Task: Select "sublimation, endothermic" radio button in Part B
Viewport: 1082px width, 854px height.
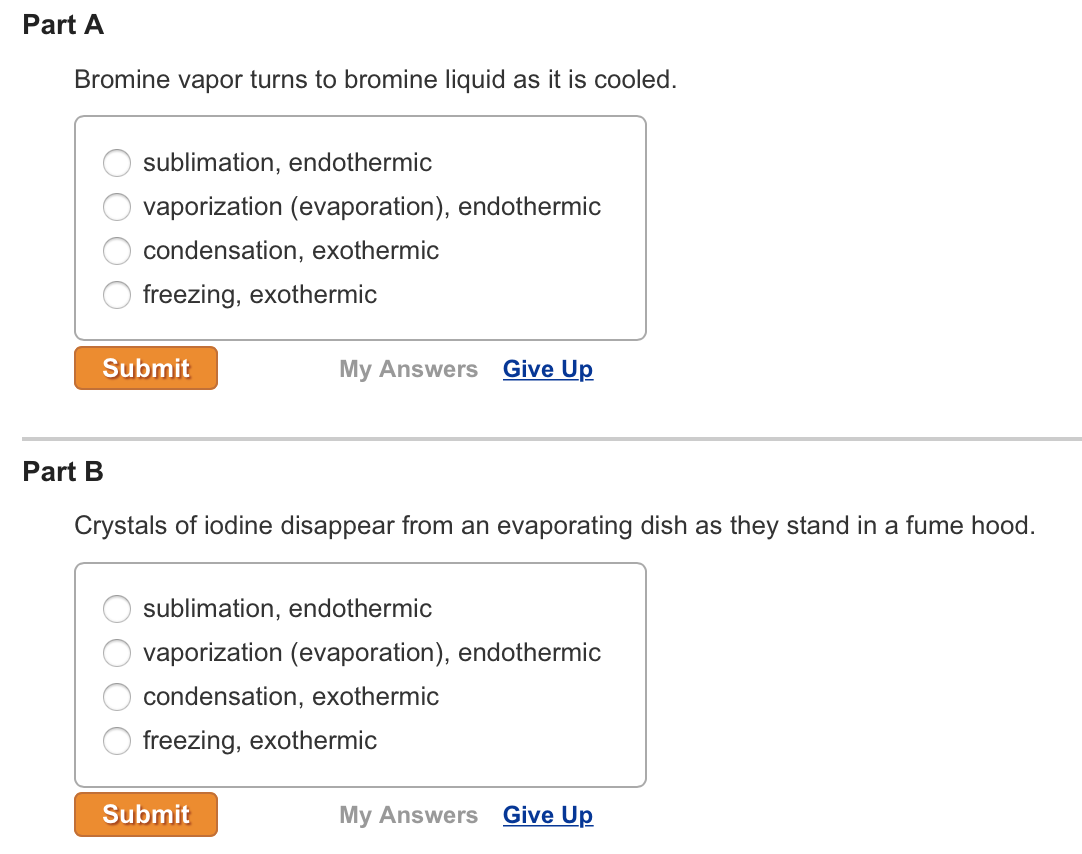Action: coord(117,609)
